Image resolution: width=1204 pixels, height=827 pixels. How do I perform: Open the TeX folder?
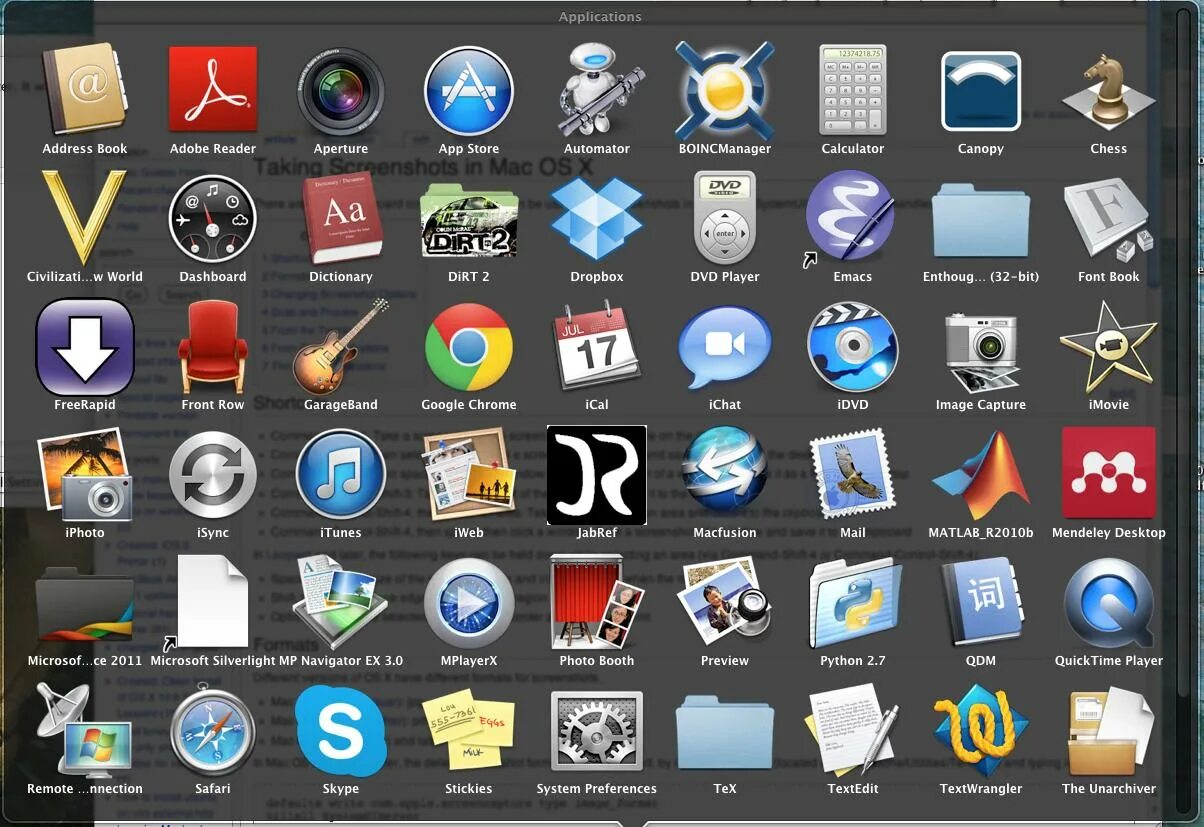[725, 733]
